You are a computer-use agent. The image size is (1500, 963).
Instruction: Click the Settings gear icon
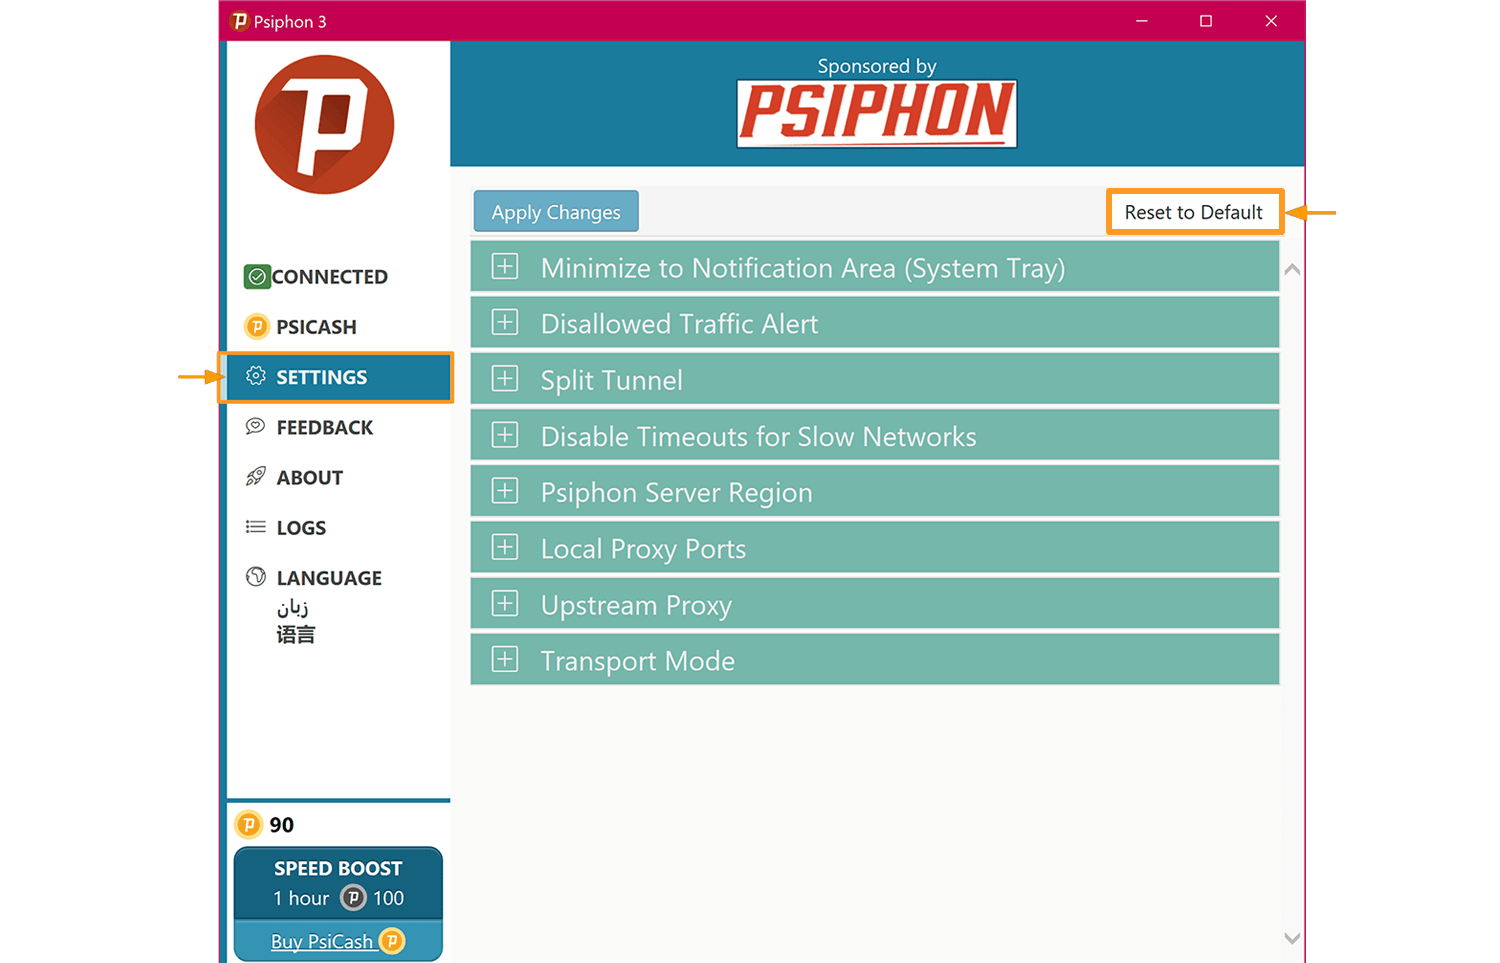[x=256, y=376]
